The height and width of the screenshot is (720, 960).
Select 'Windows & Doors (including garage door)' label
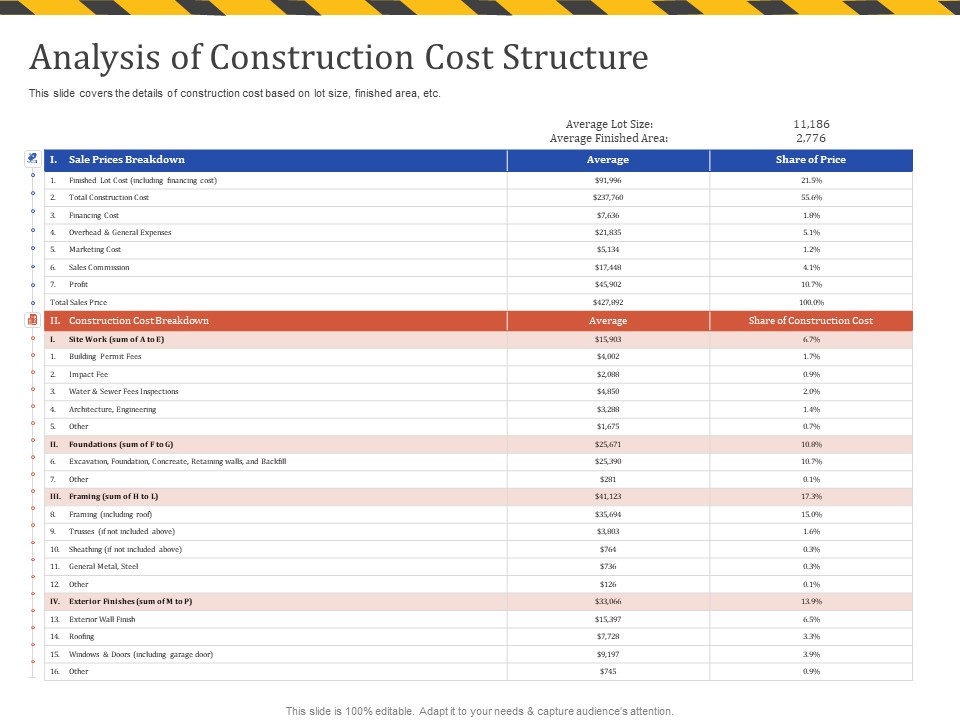point(141,654)
